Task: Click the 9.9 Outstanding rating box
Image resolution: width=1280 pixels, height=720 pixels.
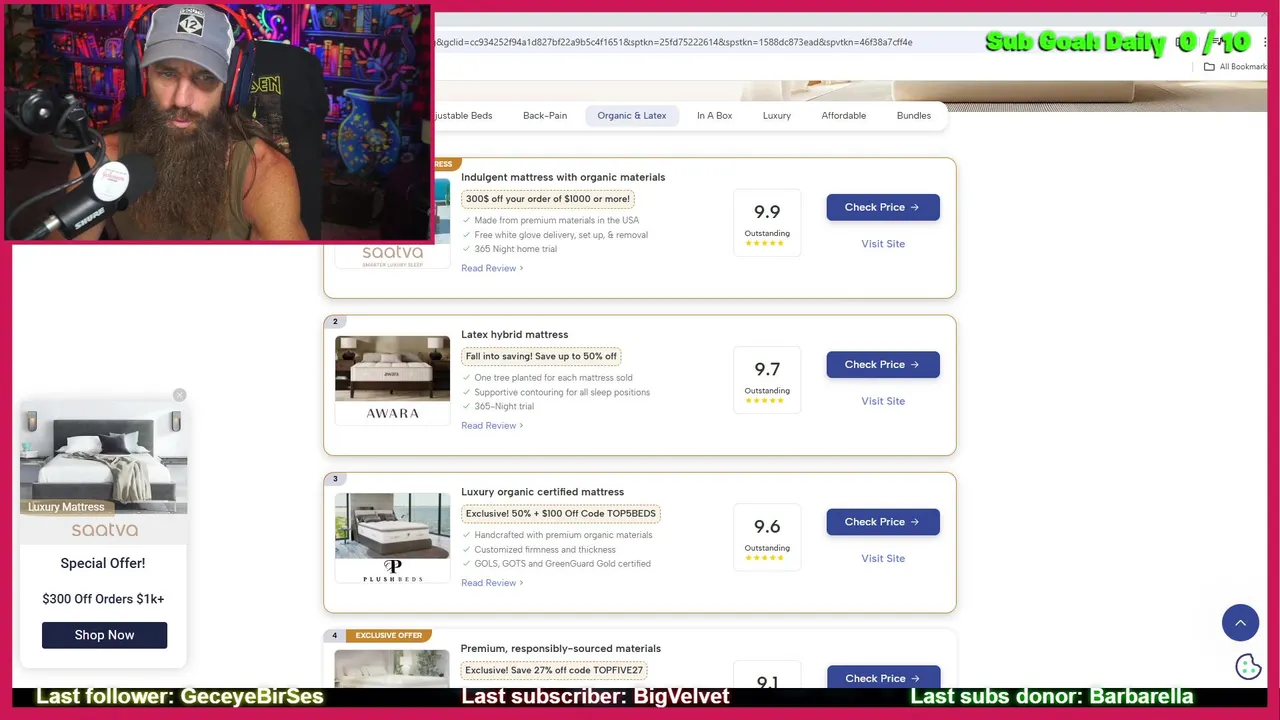Action: pyautogui.click(x=767, y=223)
